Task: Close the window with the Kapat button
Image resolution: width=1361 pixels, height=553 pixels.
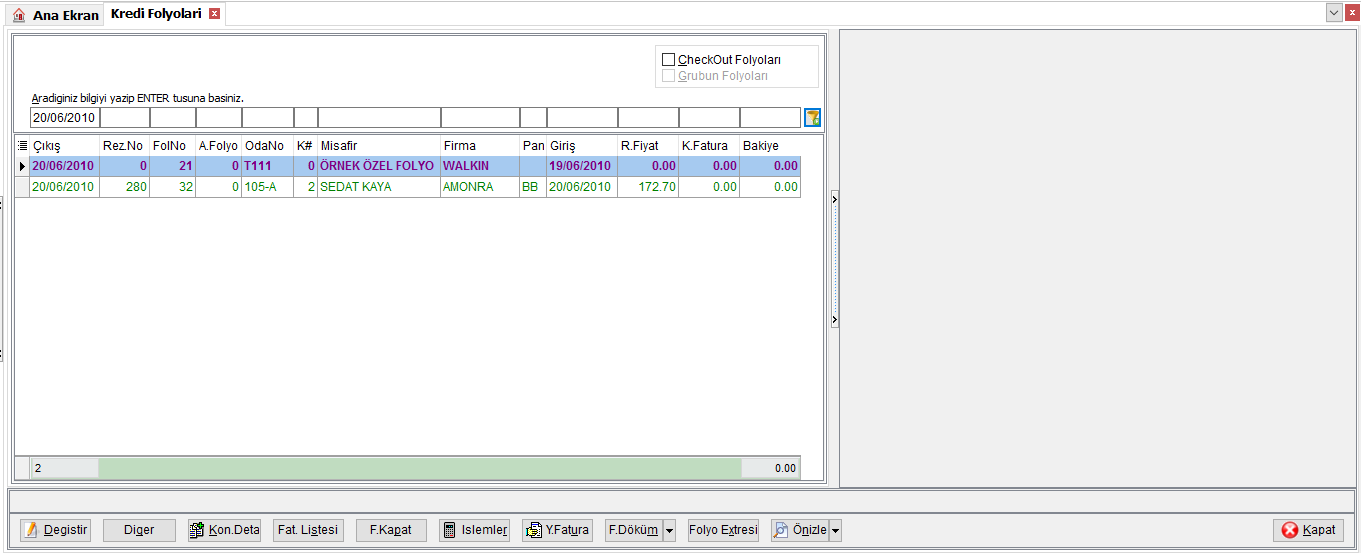Action: 1308,531
